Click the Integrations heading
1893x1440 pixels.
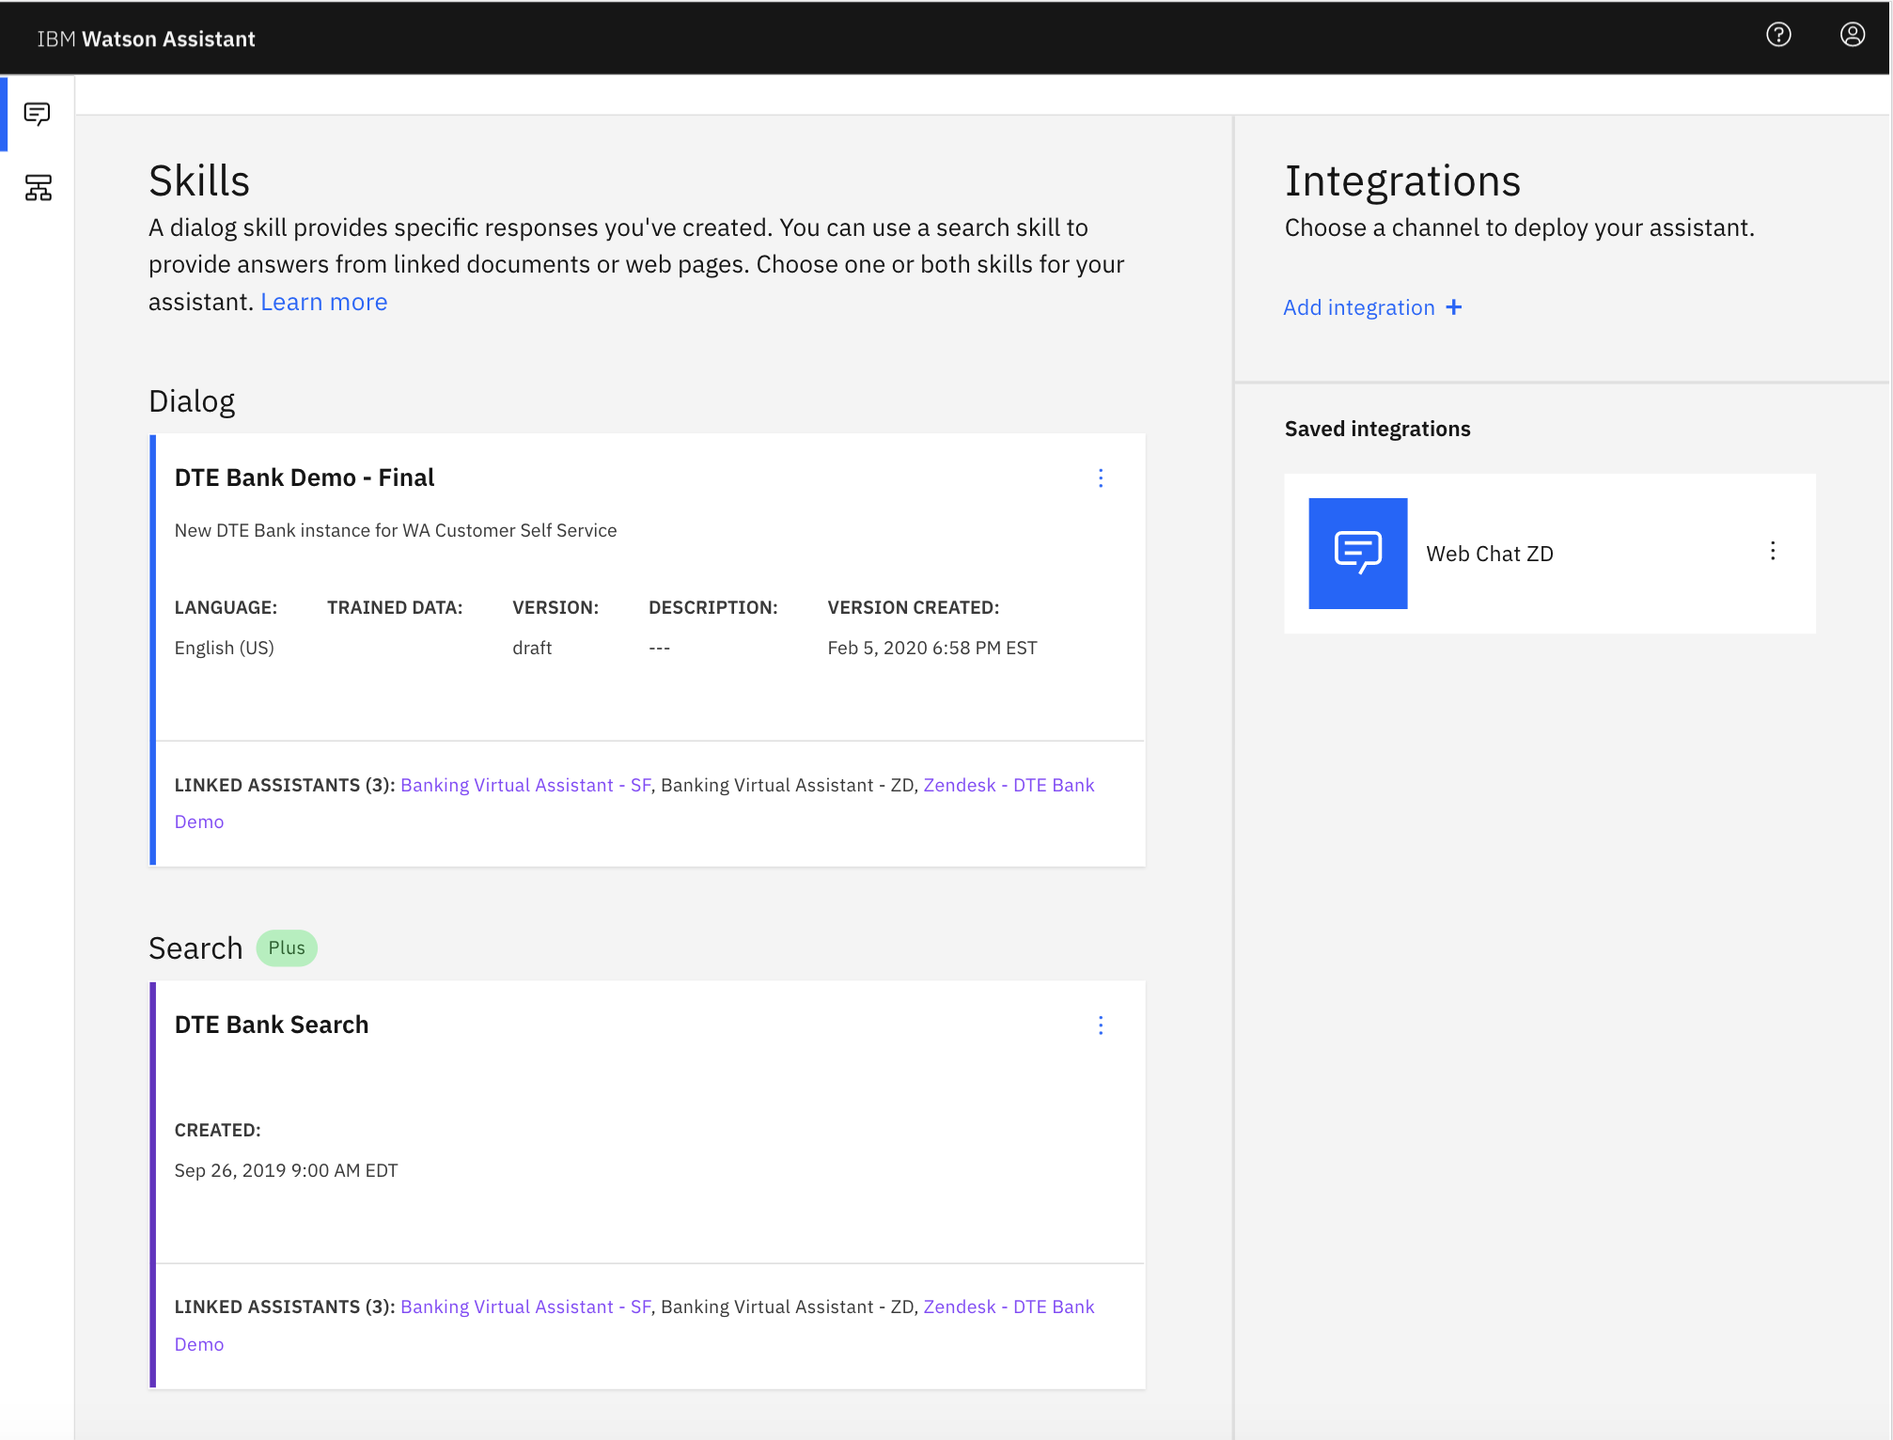[1402, 181]
